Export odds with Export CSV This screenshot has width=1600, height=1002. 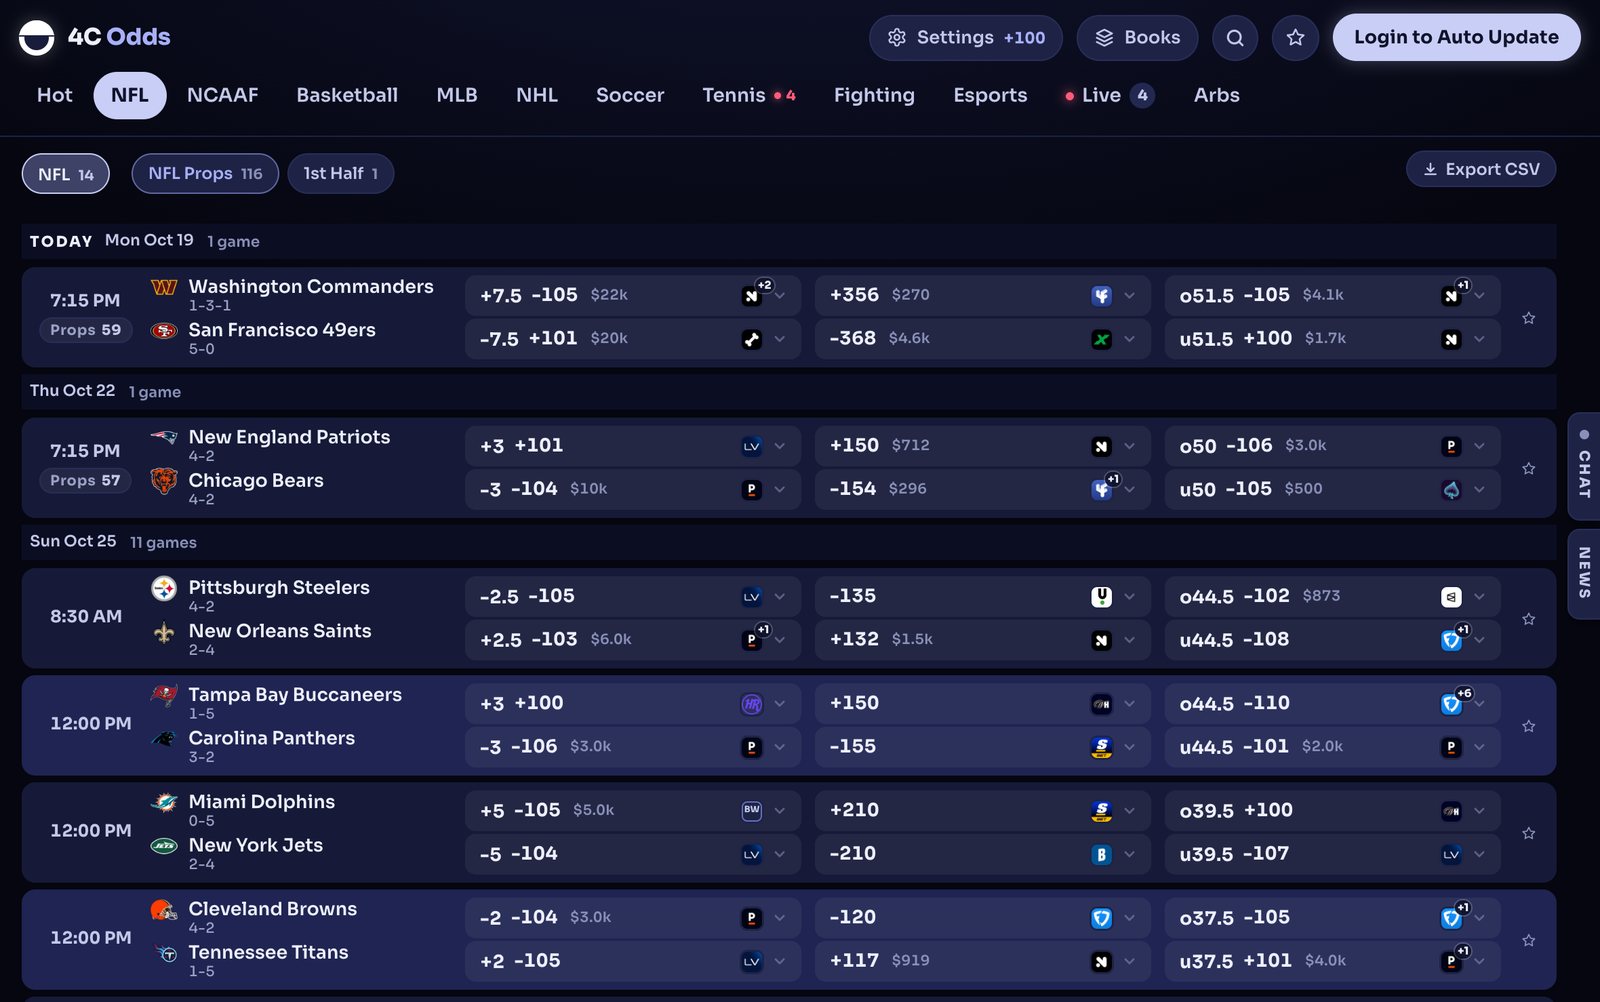point(1481,169)
